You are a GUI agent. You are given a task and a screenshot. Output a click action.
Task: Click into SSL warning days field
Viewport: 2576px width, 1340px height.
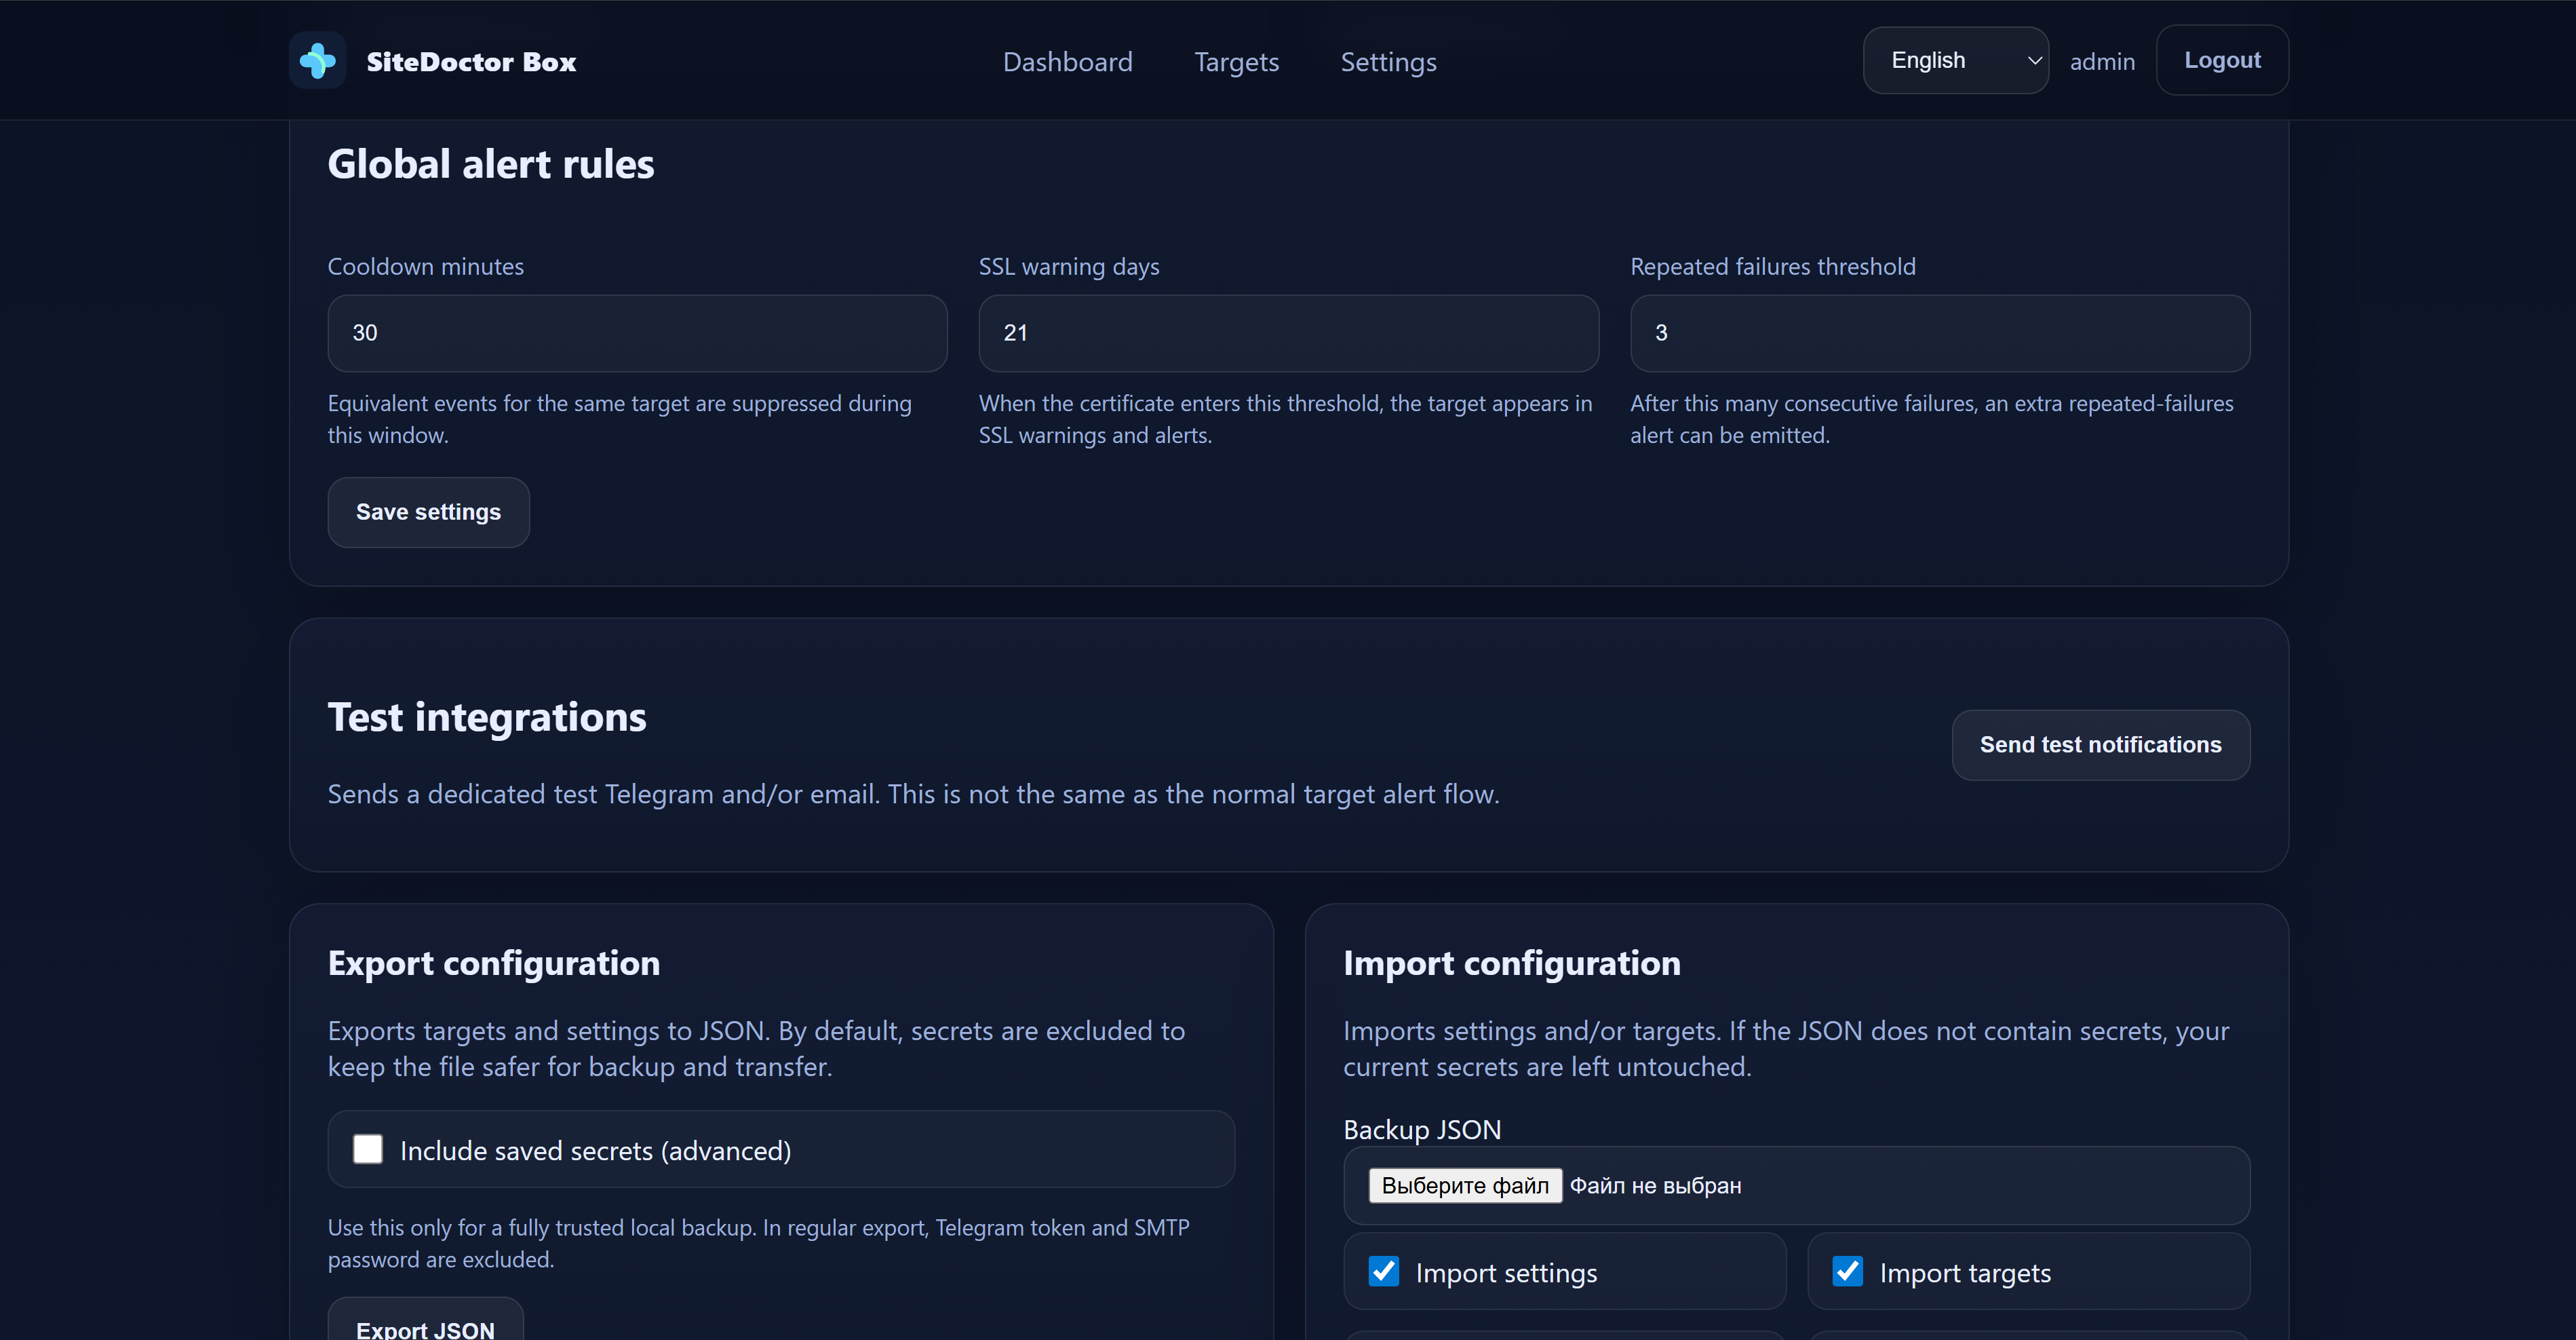click(1288, 333)
